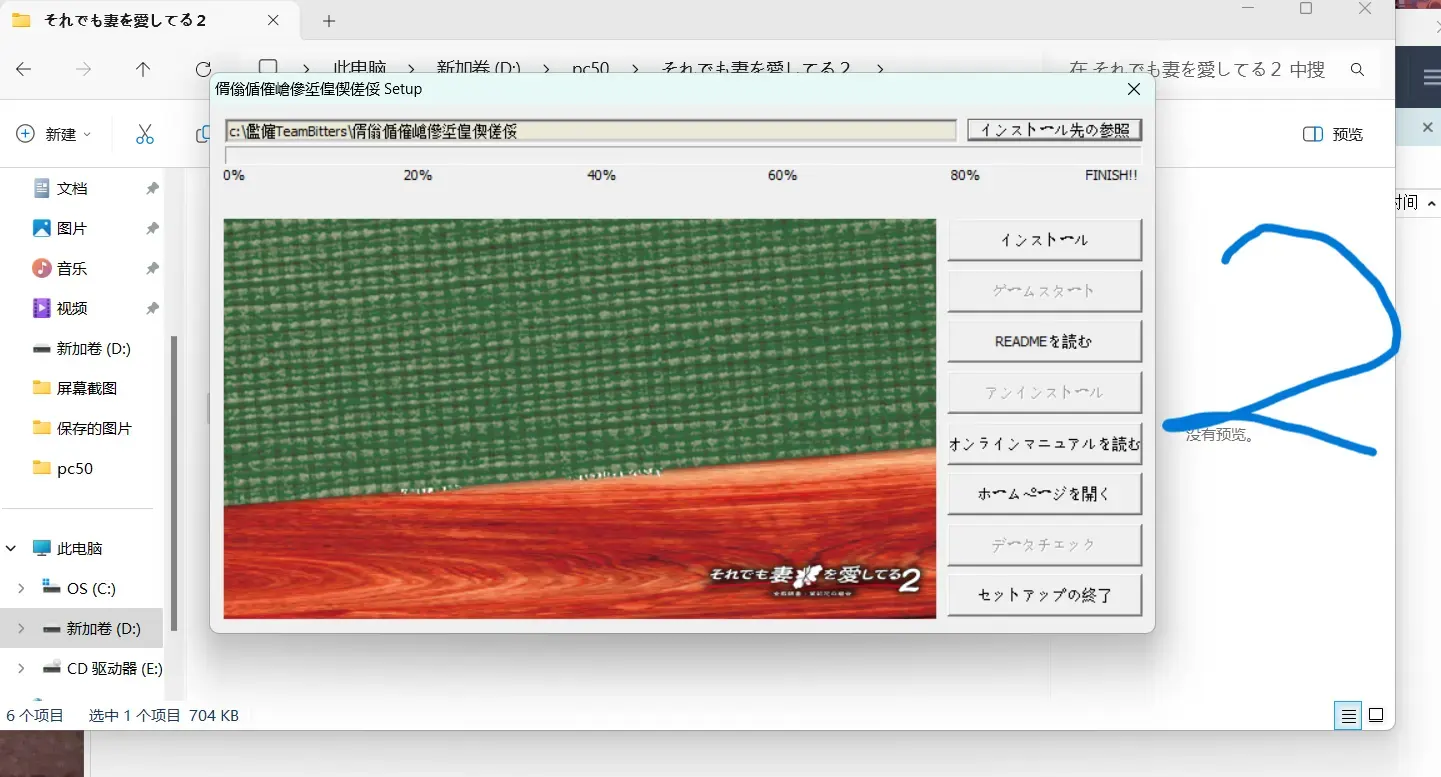Refresh the Explorer folder view
Viewport: 1441px width, 777px height.
point(203,69)
